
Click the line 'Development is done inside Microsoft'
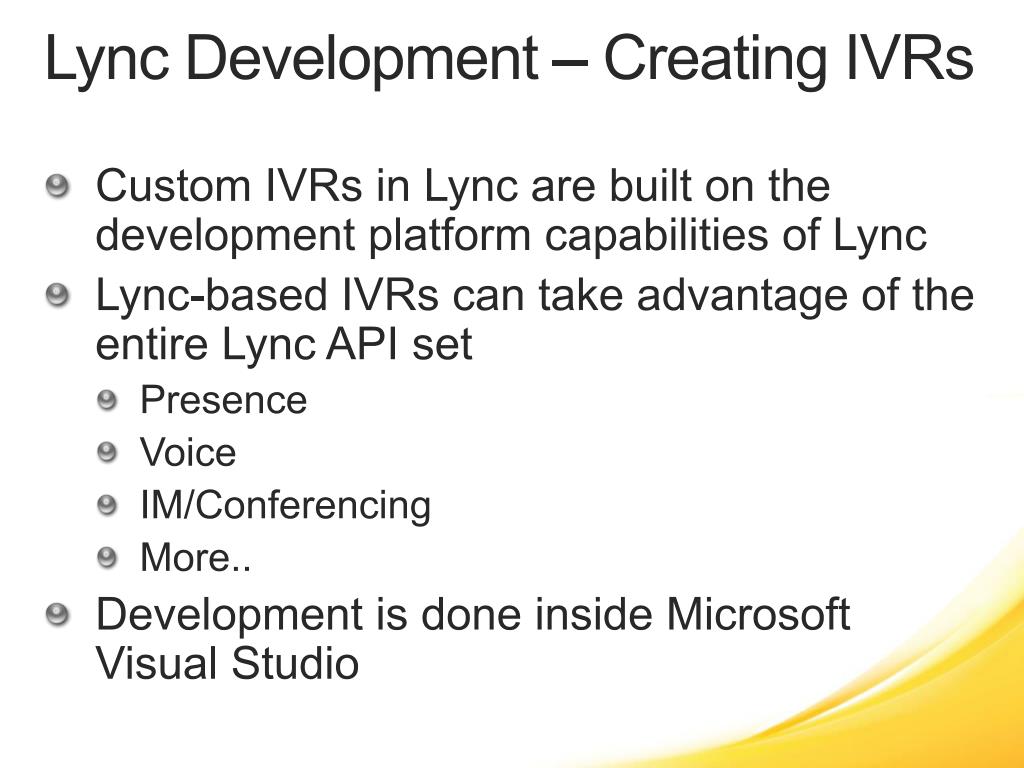[x=473, y=614]
